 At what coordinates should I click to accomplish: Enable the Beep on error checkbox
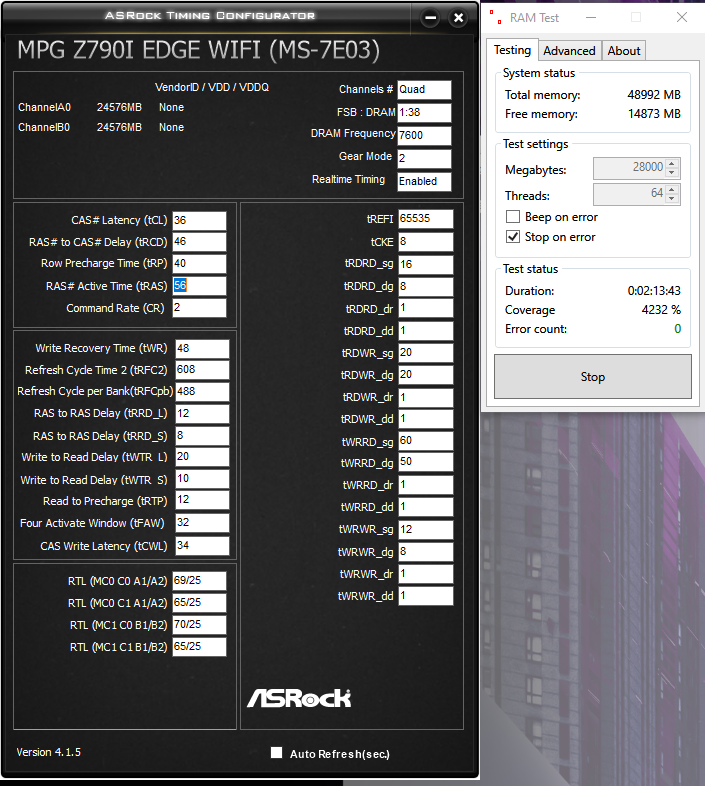(512, 217)
